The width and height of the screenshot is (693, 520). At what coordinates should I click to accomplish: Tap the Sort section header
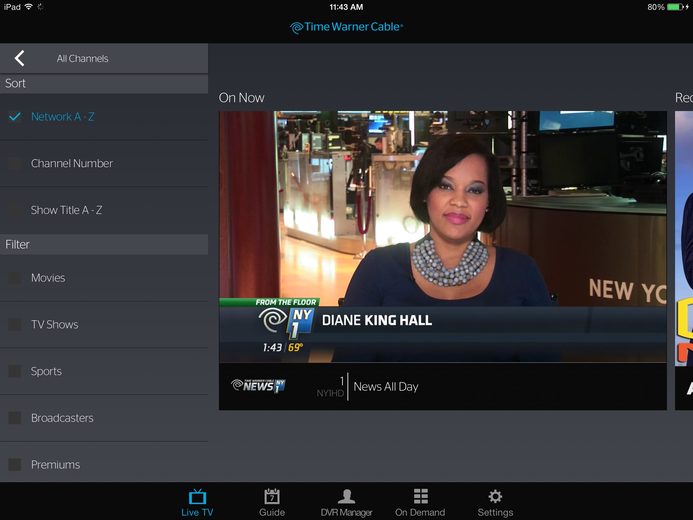[x=104, y=84]
